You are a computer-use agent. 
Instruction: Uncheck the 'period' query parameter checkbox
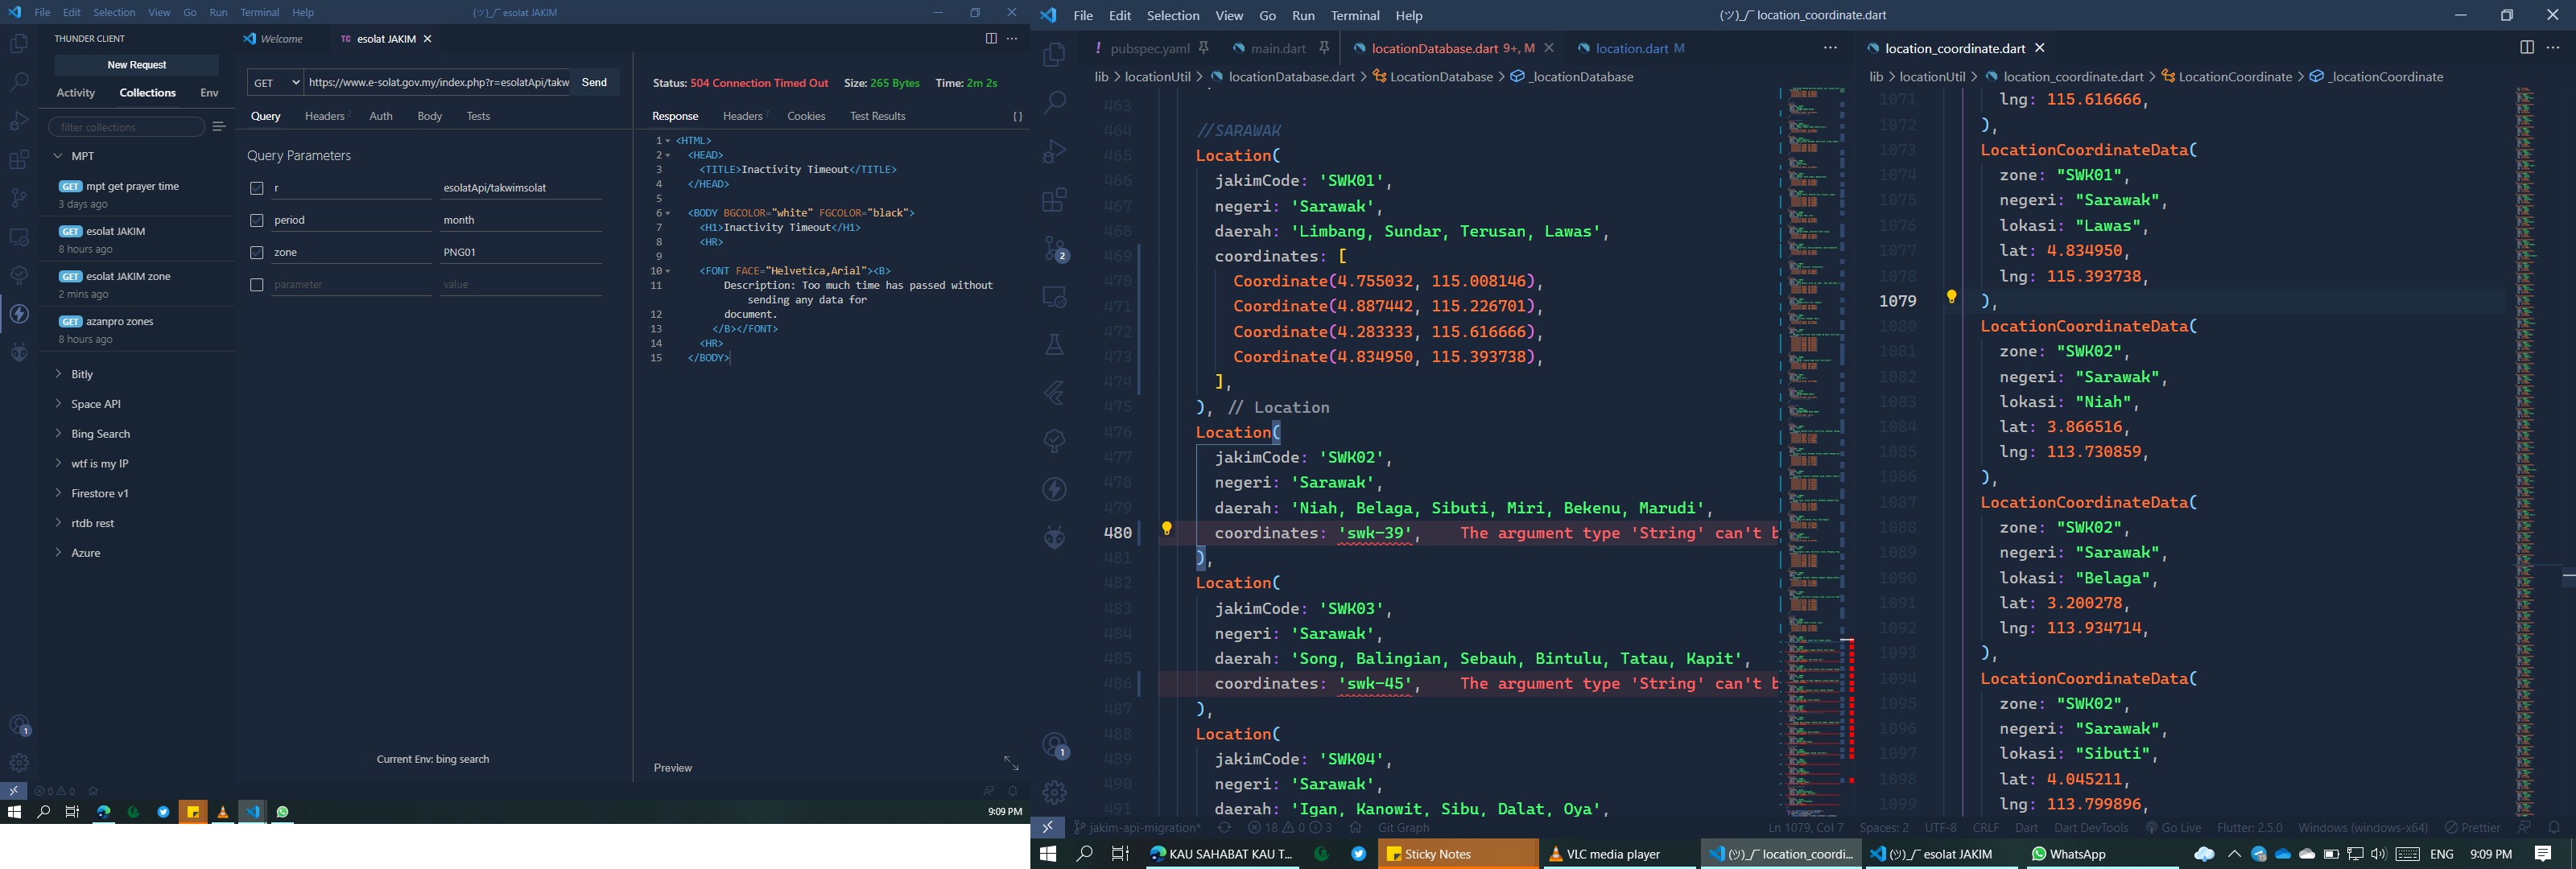(257, 220)
